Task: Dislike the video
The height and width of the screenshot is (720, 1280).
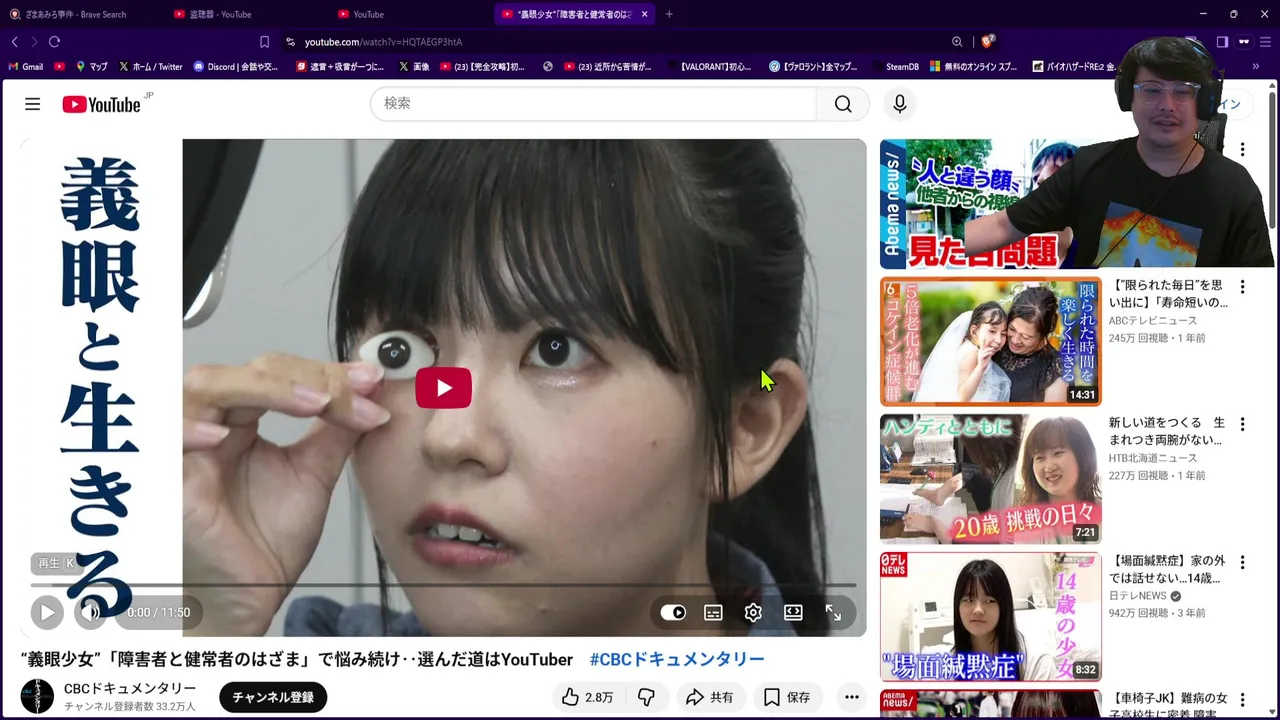Action: [x=647, y=697]
